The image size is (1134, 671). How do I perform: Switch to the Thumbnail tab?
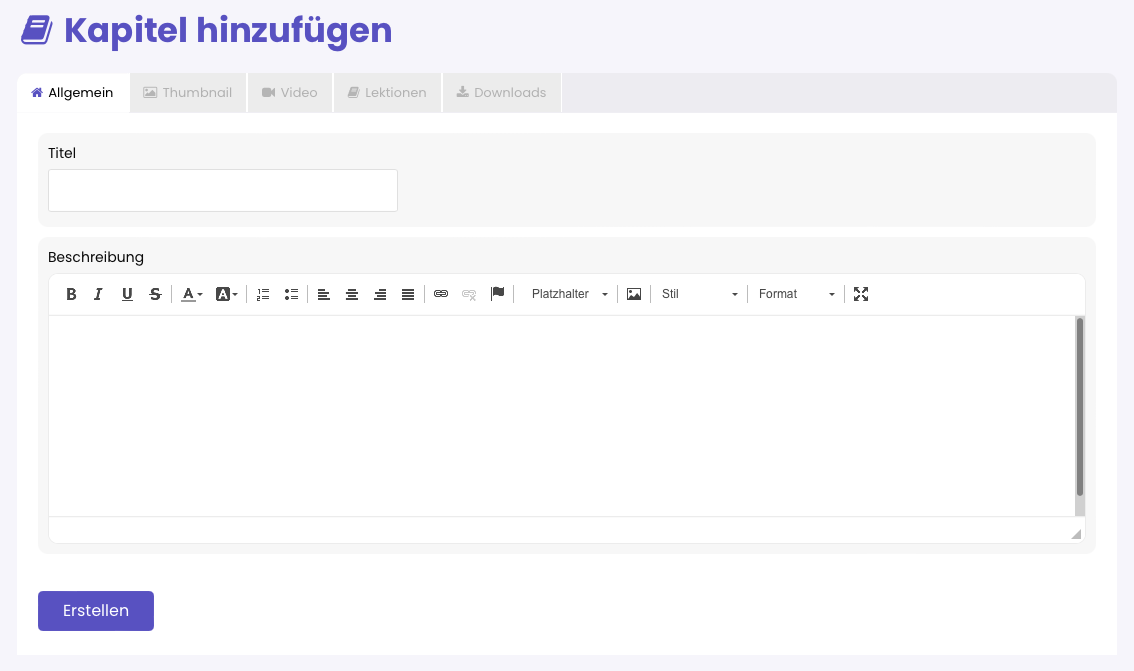pos(188,93)
